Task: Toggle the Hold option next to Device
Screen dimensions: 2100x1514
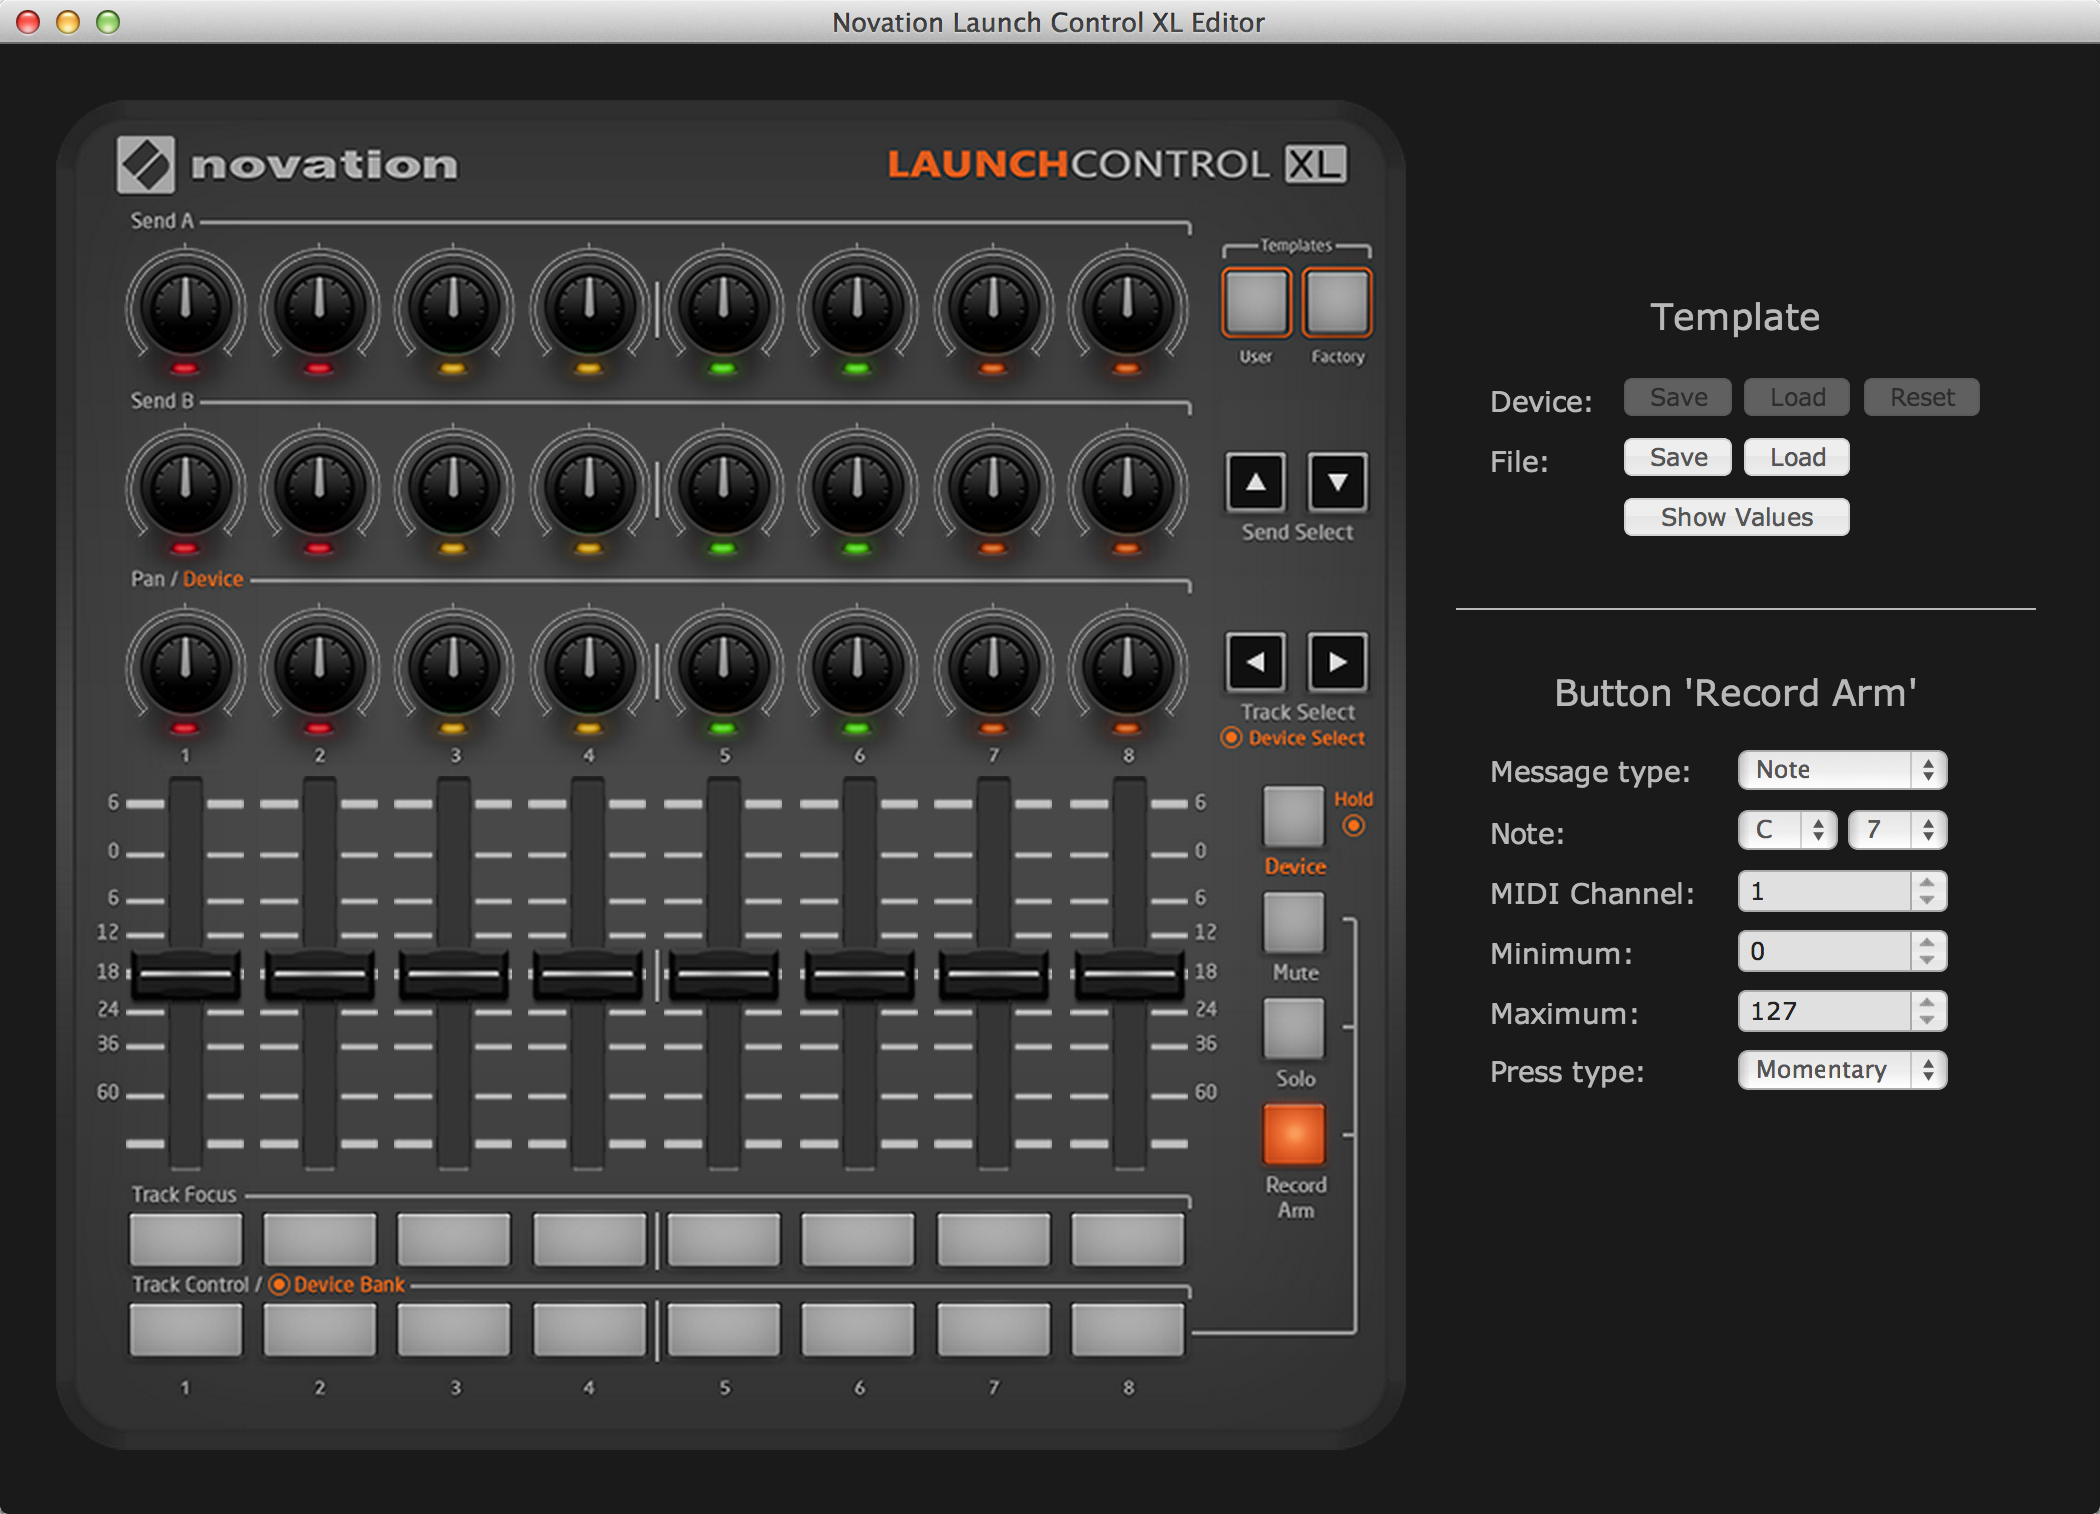Action: [x=1355, y=826]
